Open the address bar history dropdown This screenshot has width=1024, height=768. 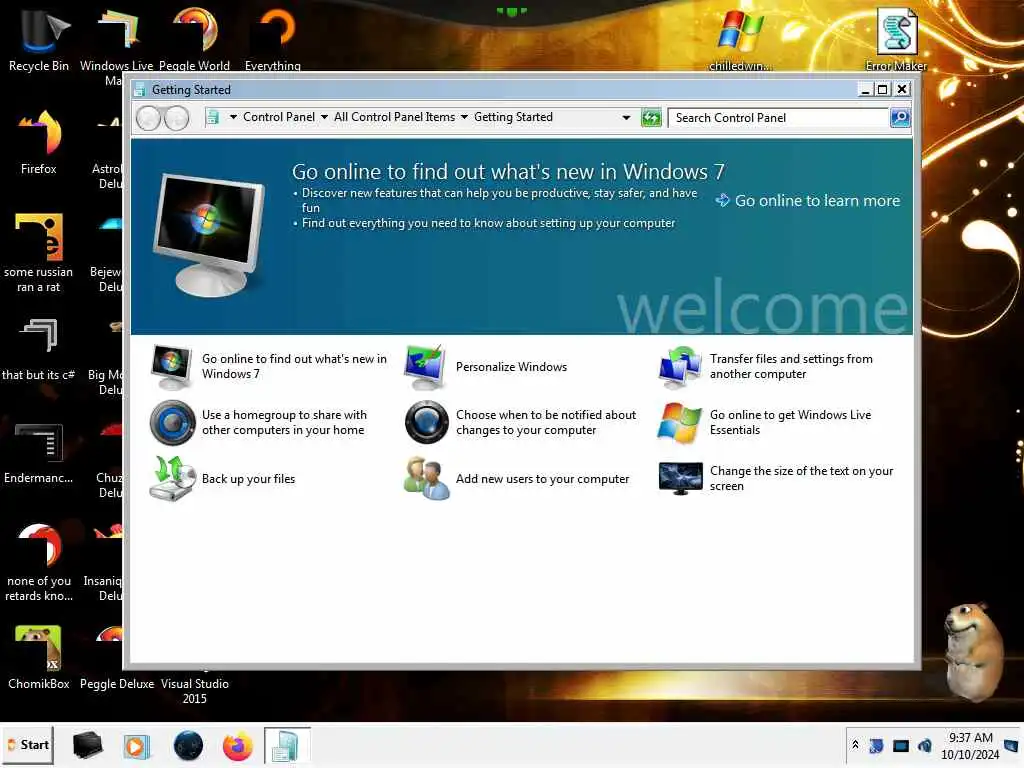click(626, 118)
